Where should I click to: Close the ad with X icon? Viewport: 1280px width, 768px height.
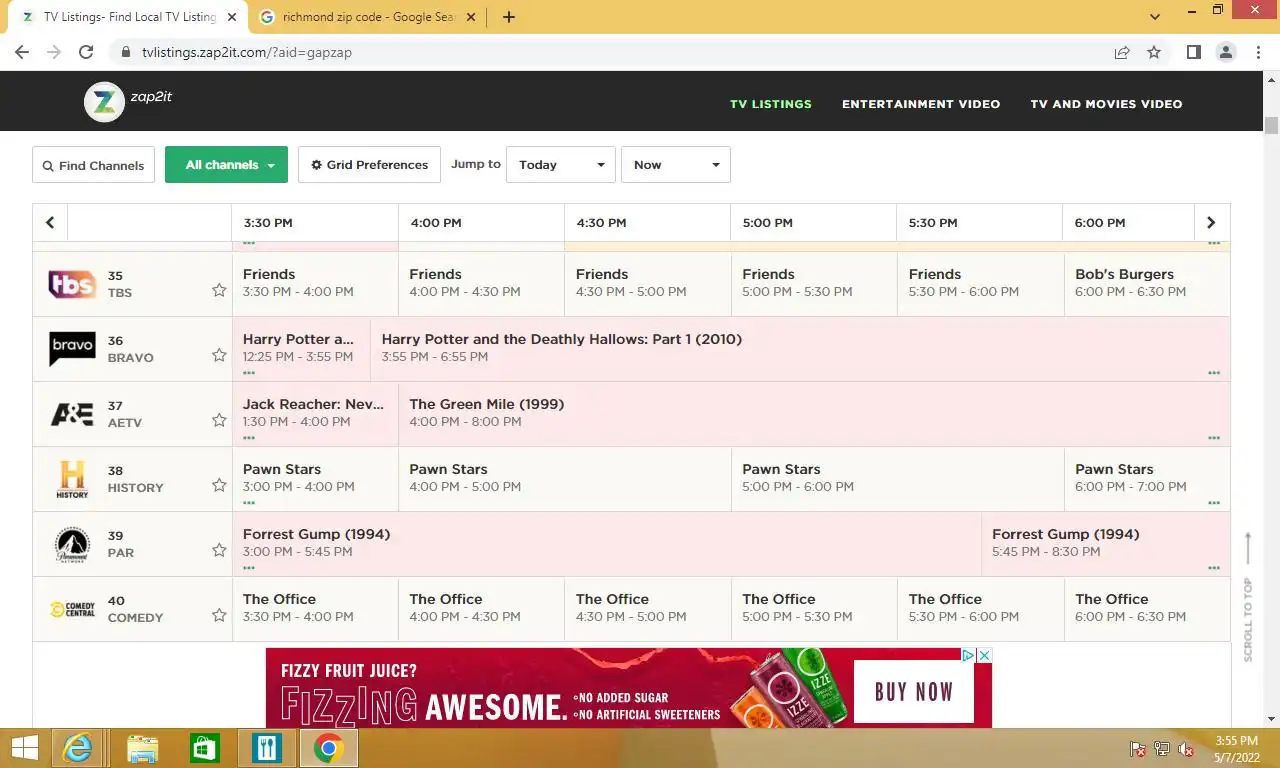pyautogui.click(x=984, y=655)
